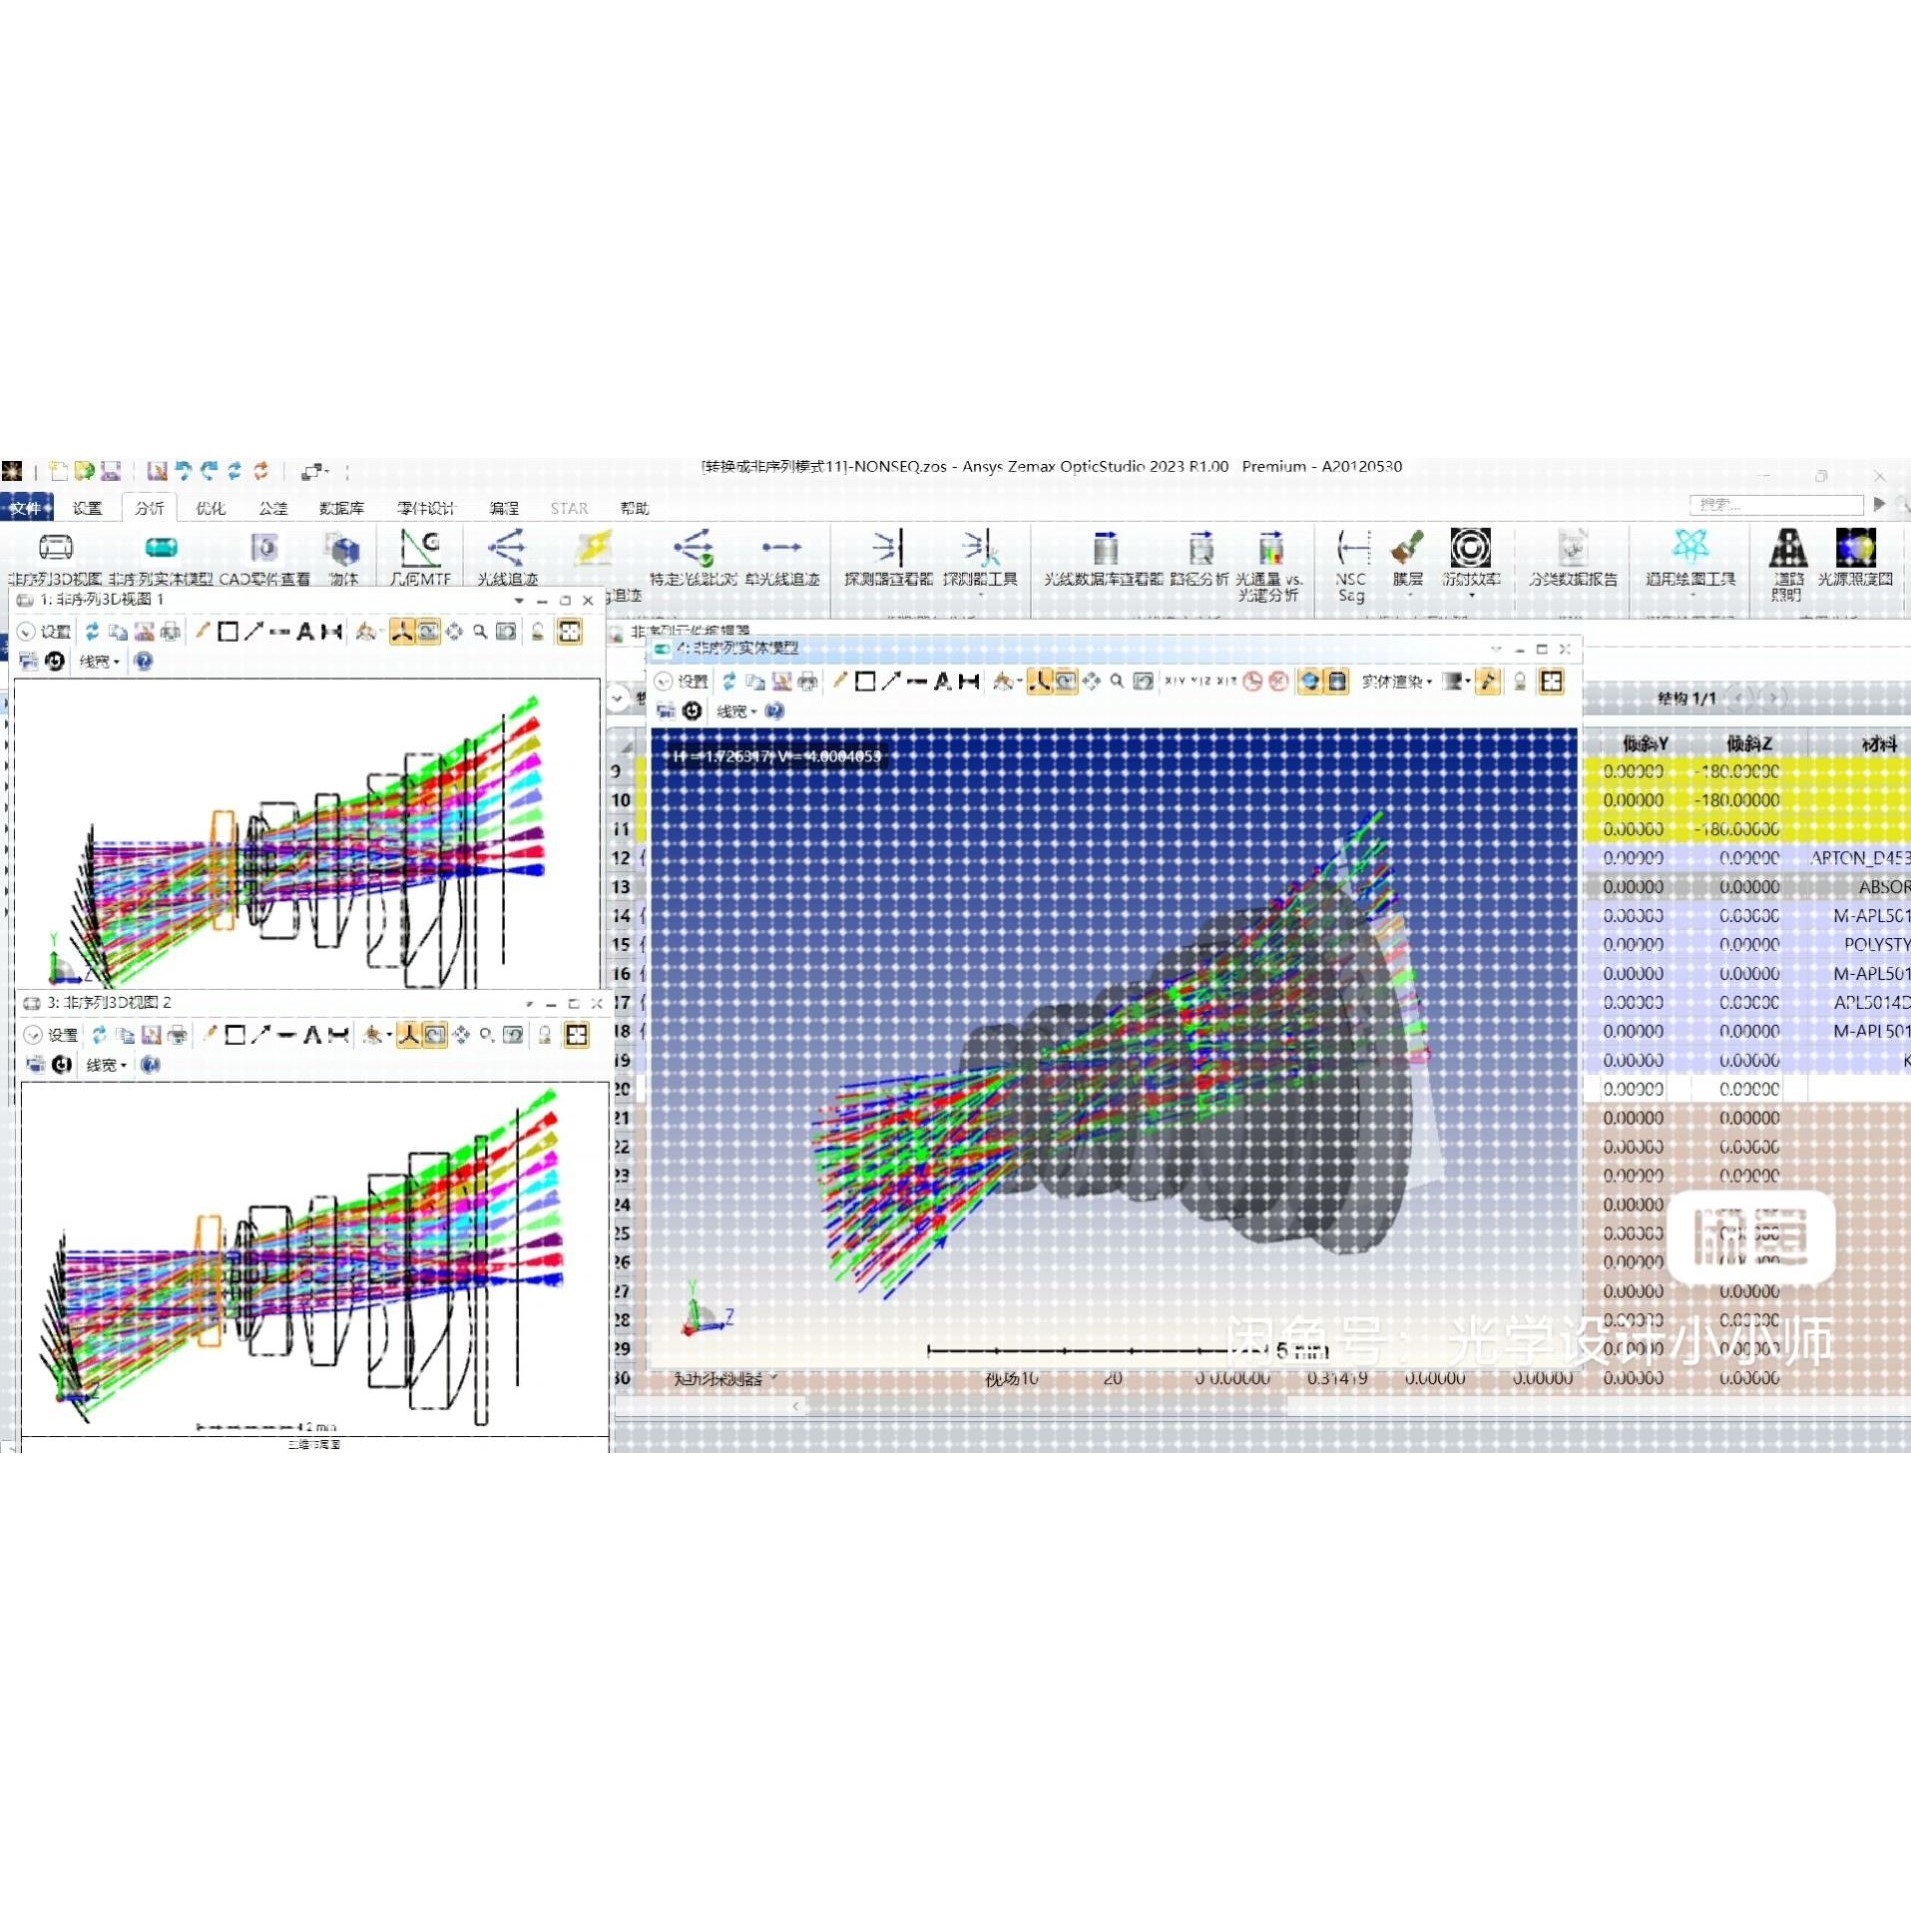Switch to the 数据库 (Libraries) ribbon tab
Image resolution: width=1911 pixels, height=1911 pixels.
click(x=341, y=508)
